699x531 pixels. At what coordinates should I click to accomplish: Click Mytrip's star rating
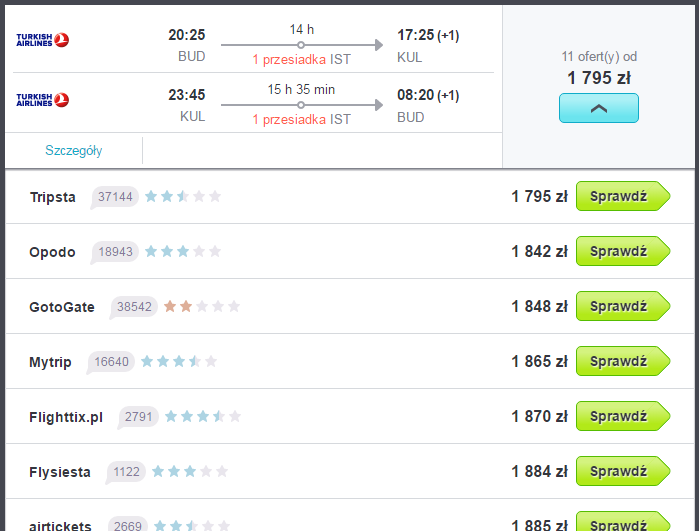point(179,361)
